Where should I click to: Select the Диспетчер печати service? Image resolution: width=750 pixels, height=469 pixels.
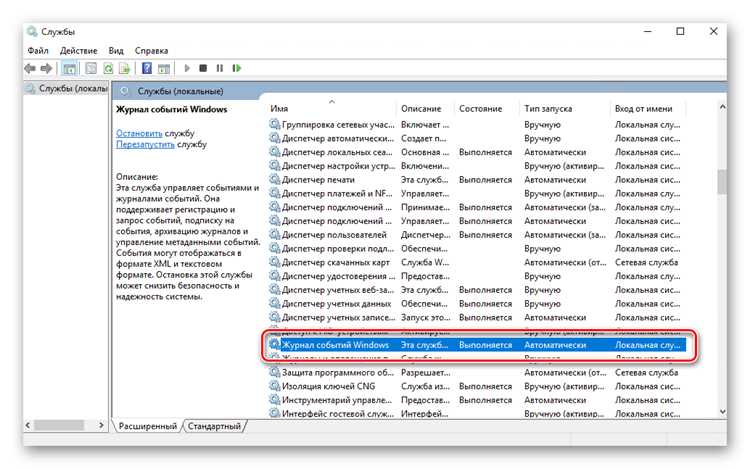477,180
